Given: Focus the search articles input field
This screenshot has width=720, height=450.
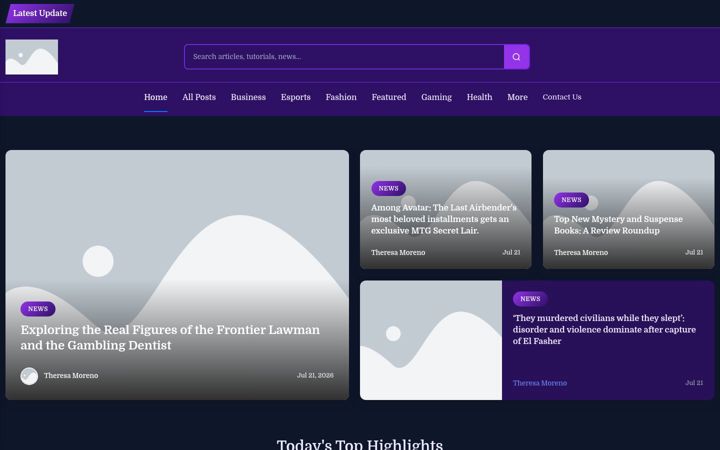Looking at the screenshot, I should [344, 57].
